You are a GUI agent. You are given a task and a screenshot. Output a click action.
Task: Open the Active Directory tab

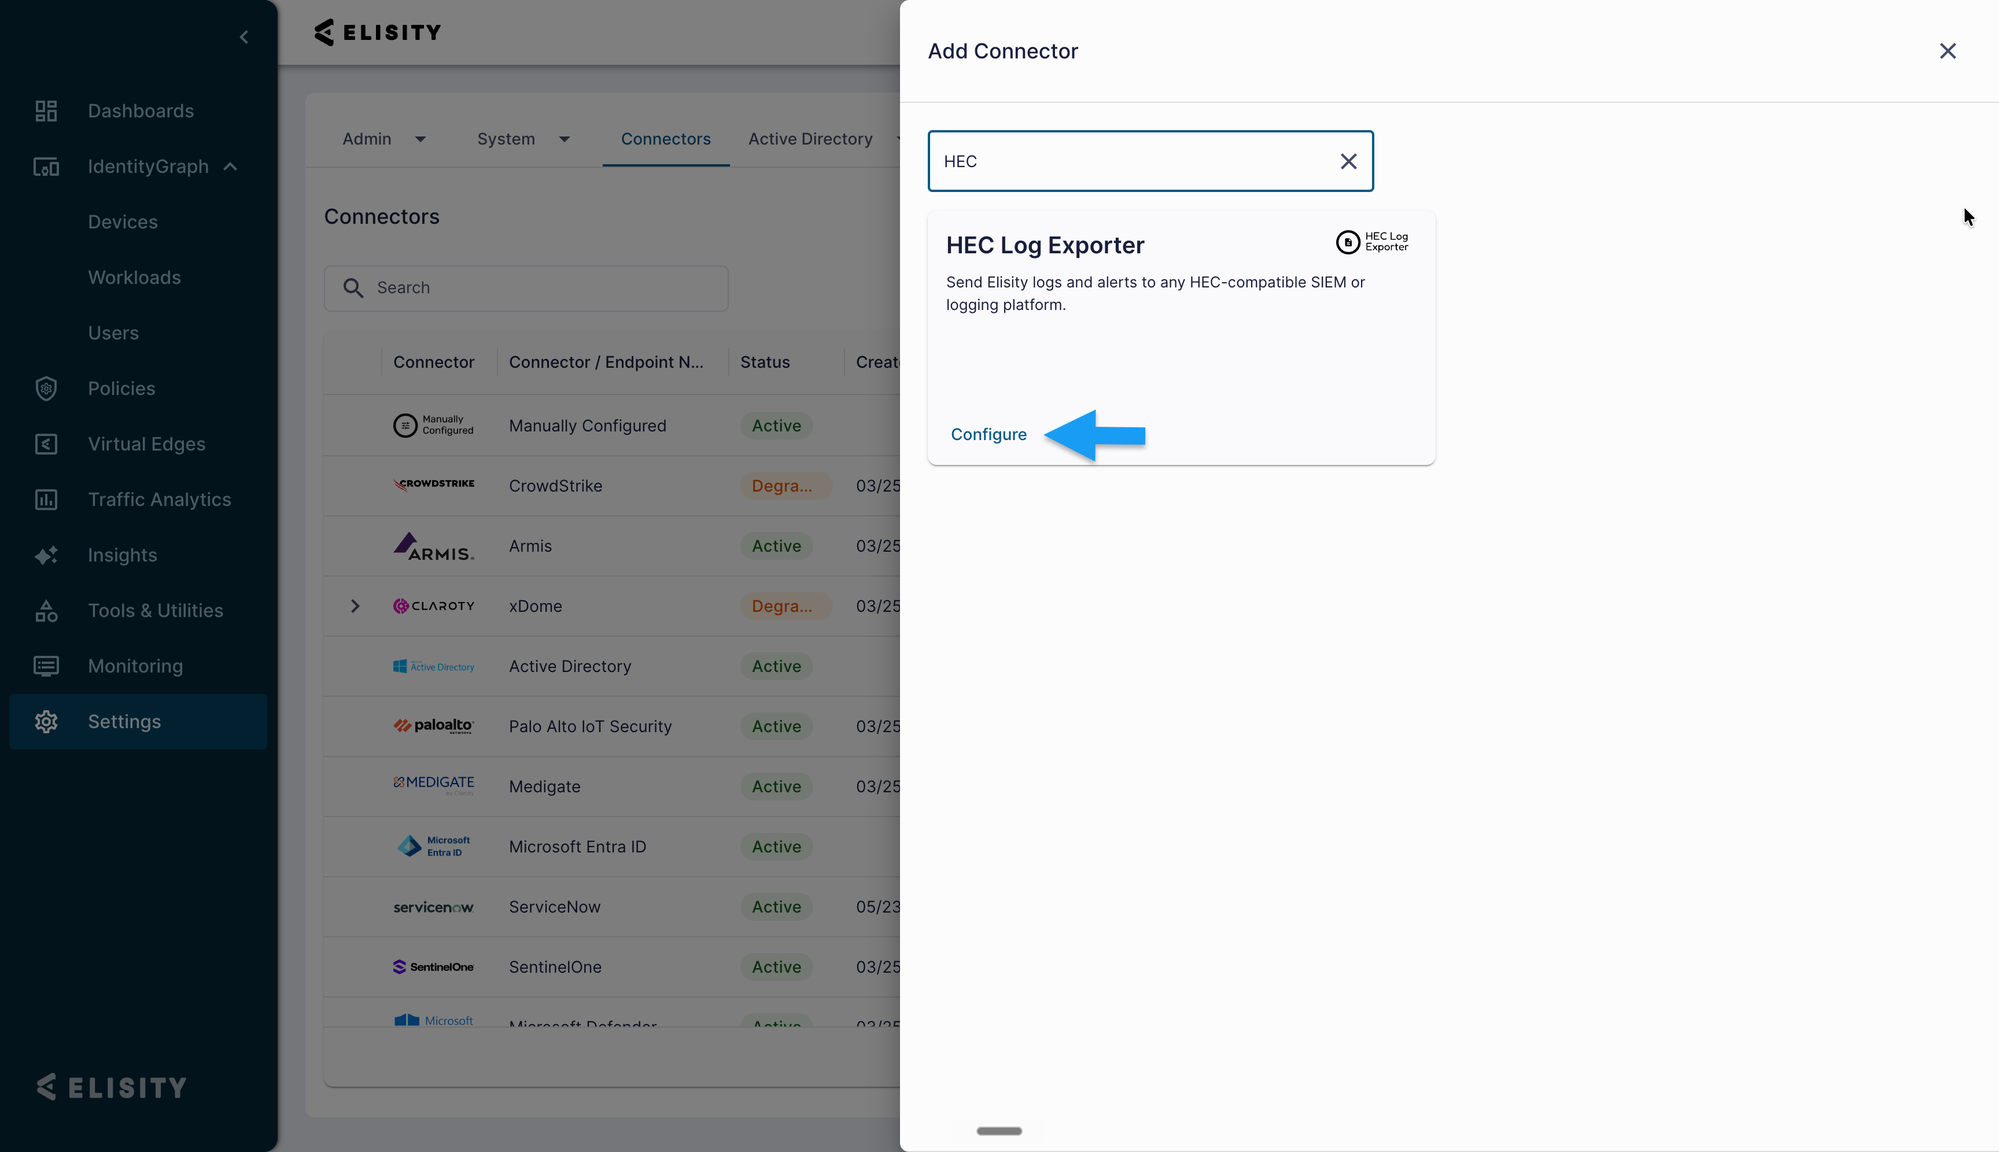pos(810,139)
